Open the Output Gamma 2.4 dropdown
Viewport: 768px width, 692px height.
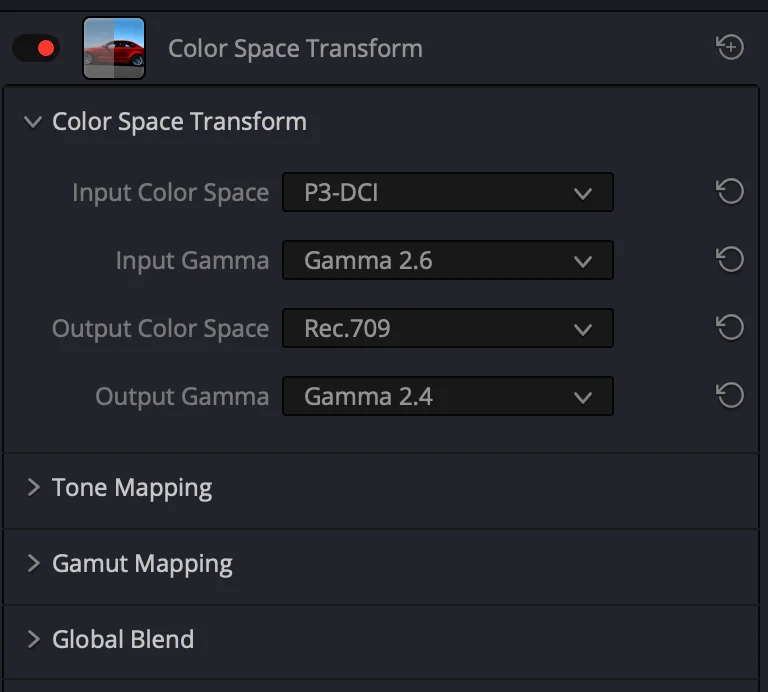click(x=448, y=396)
